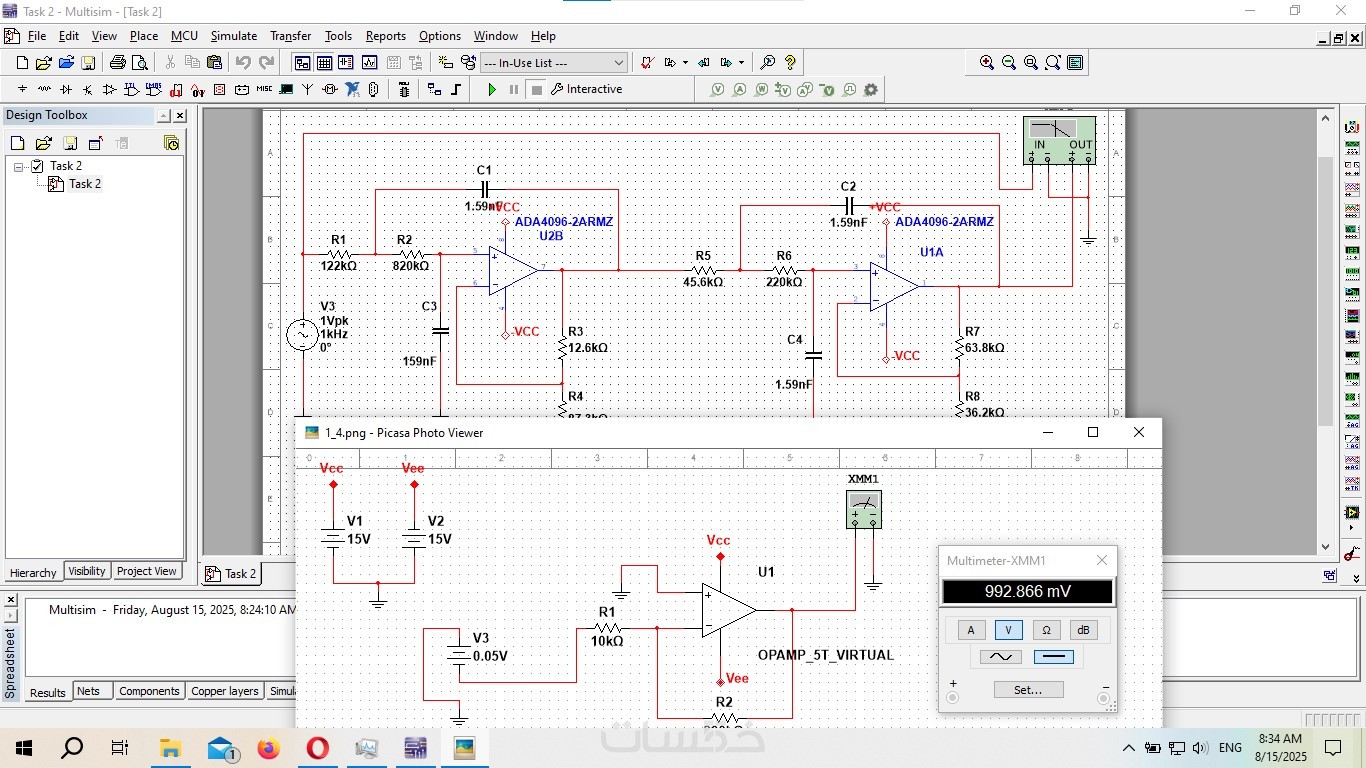
Task: Open Opera browser from the taskbar
Action: pyautogui.click(x=317, y=748)
